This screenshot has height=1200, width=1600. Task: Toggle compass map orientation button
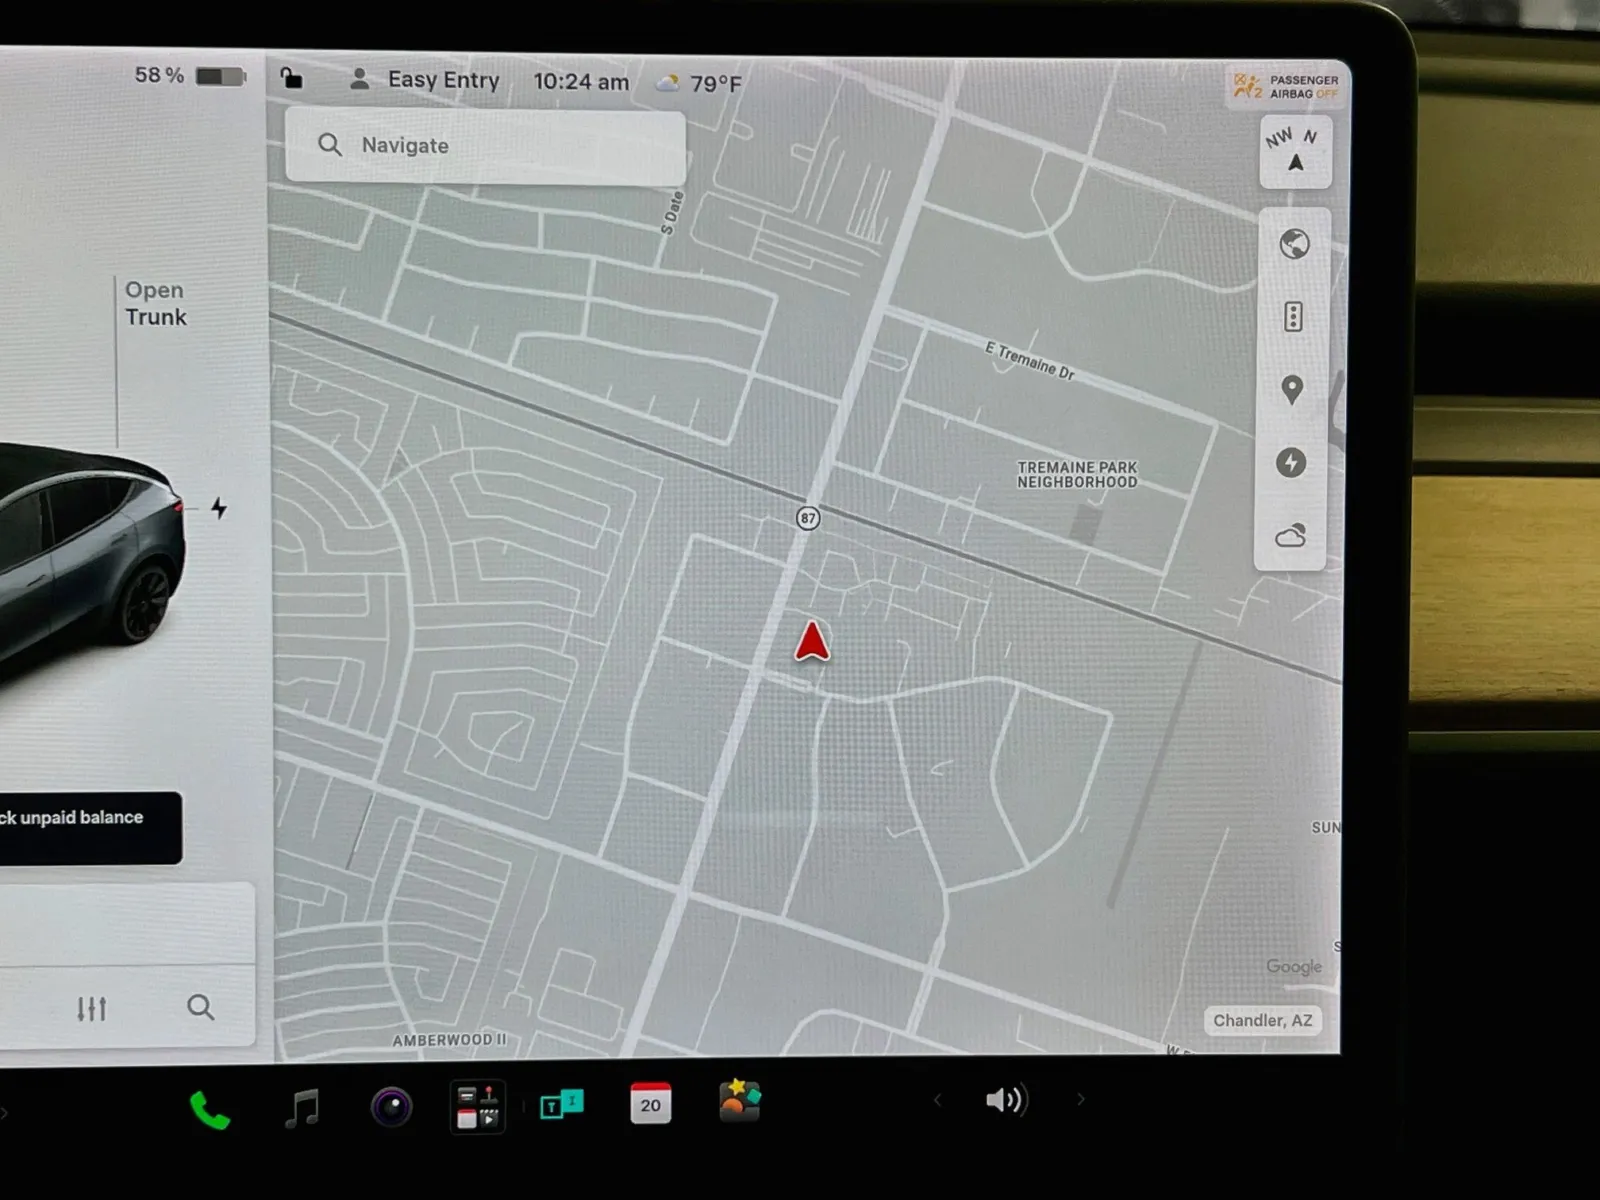[x=1296, y=152]
